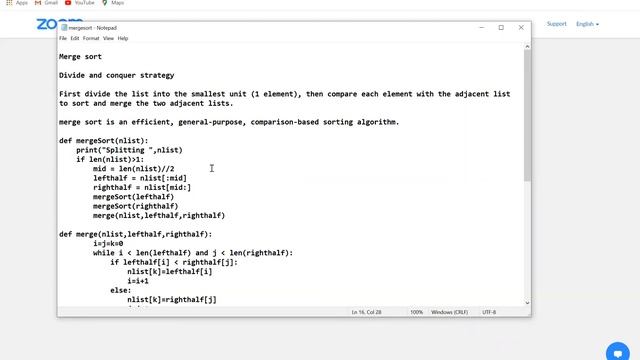Open the Support link on Zoom page
Viewport: 640px width, 360px height.
coord(557,24)
